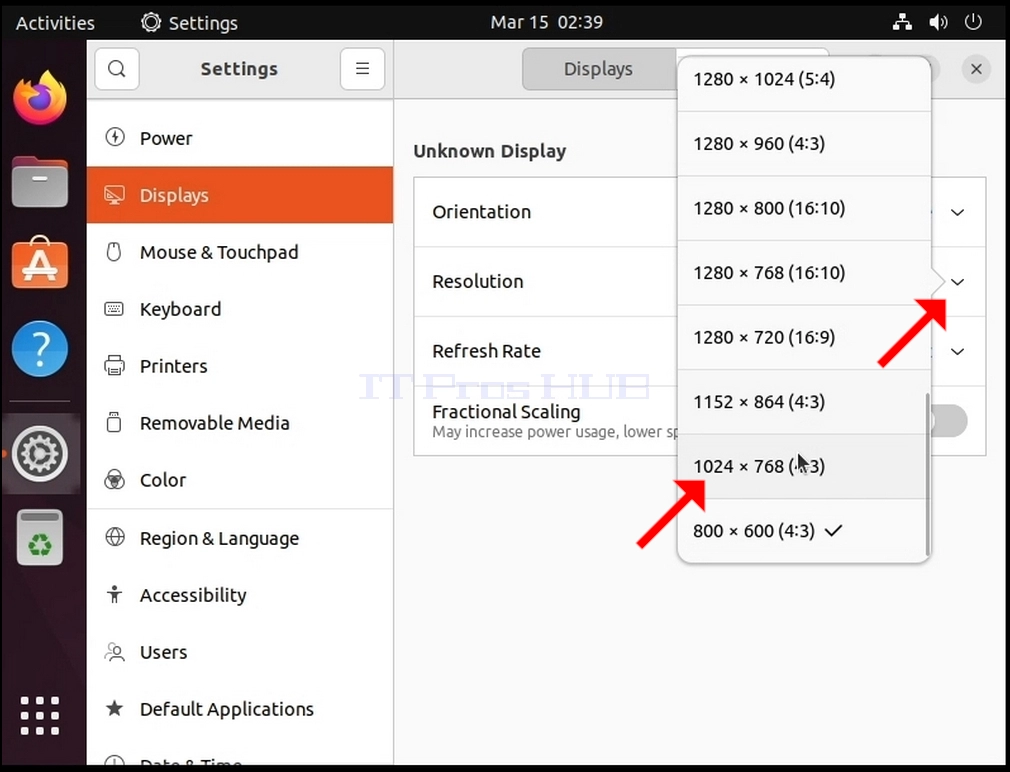Click the search icon in Settings

coord(117,69)
